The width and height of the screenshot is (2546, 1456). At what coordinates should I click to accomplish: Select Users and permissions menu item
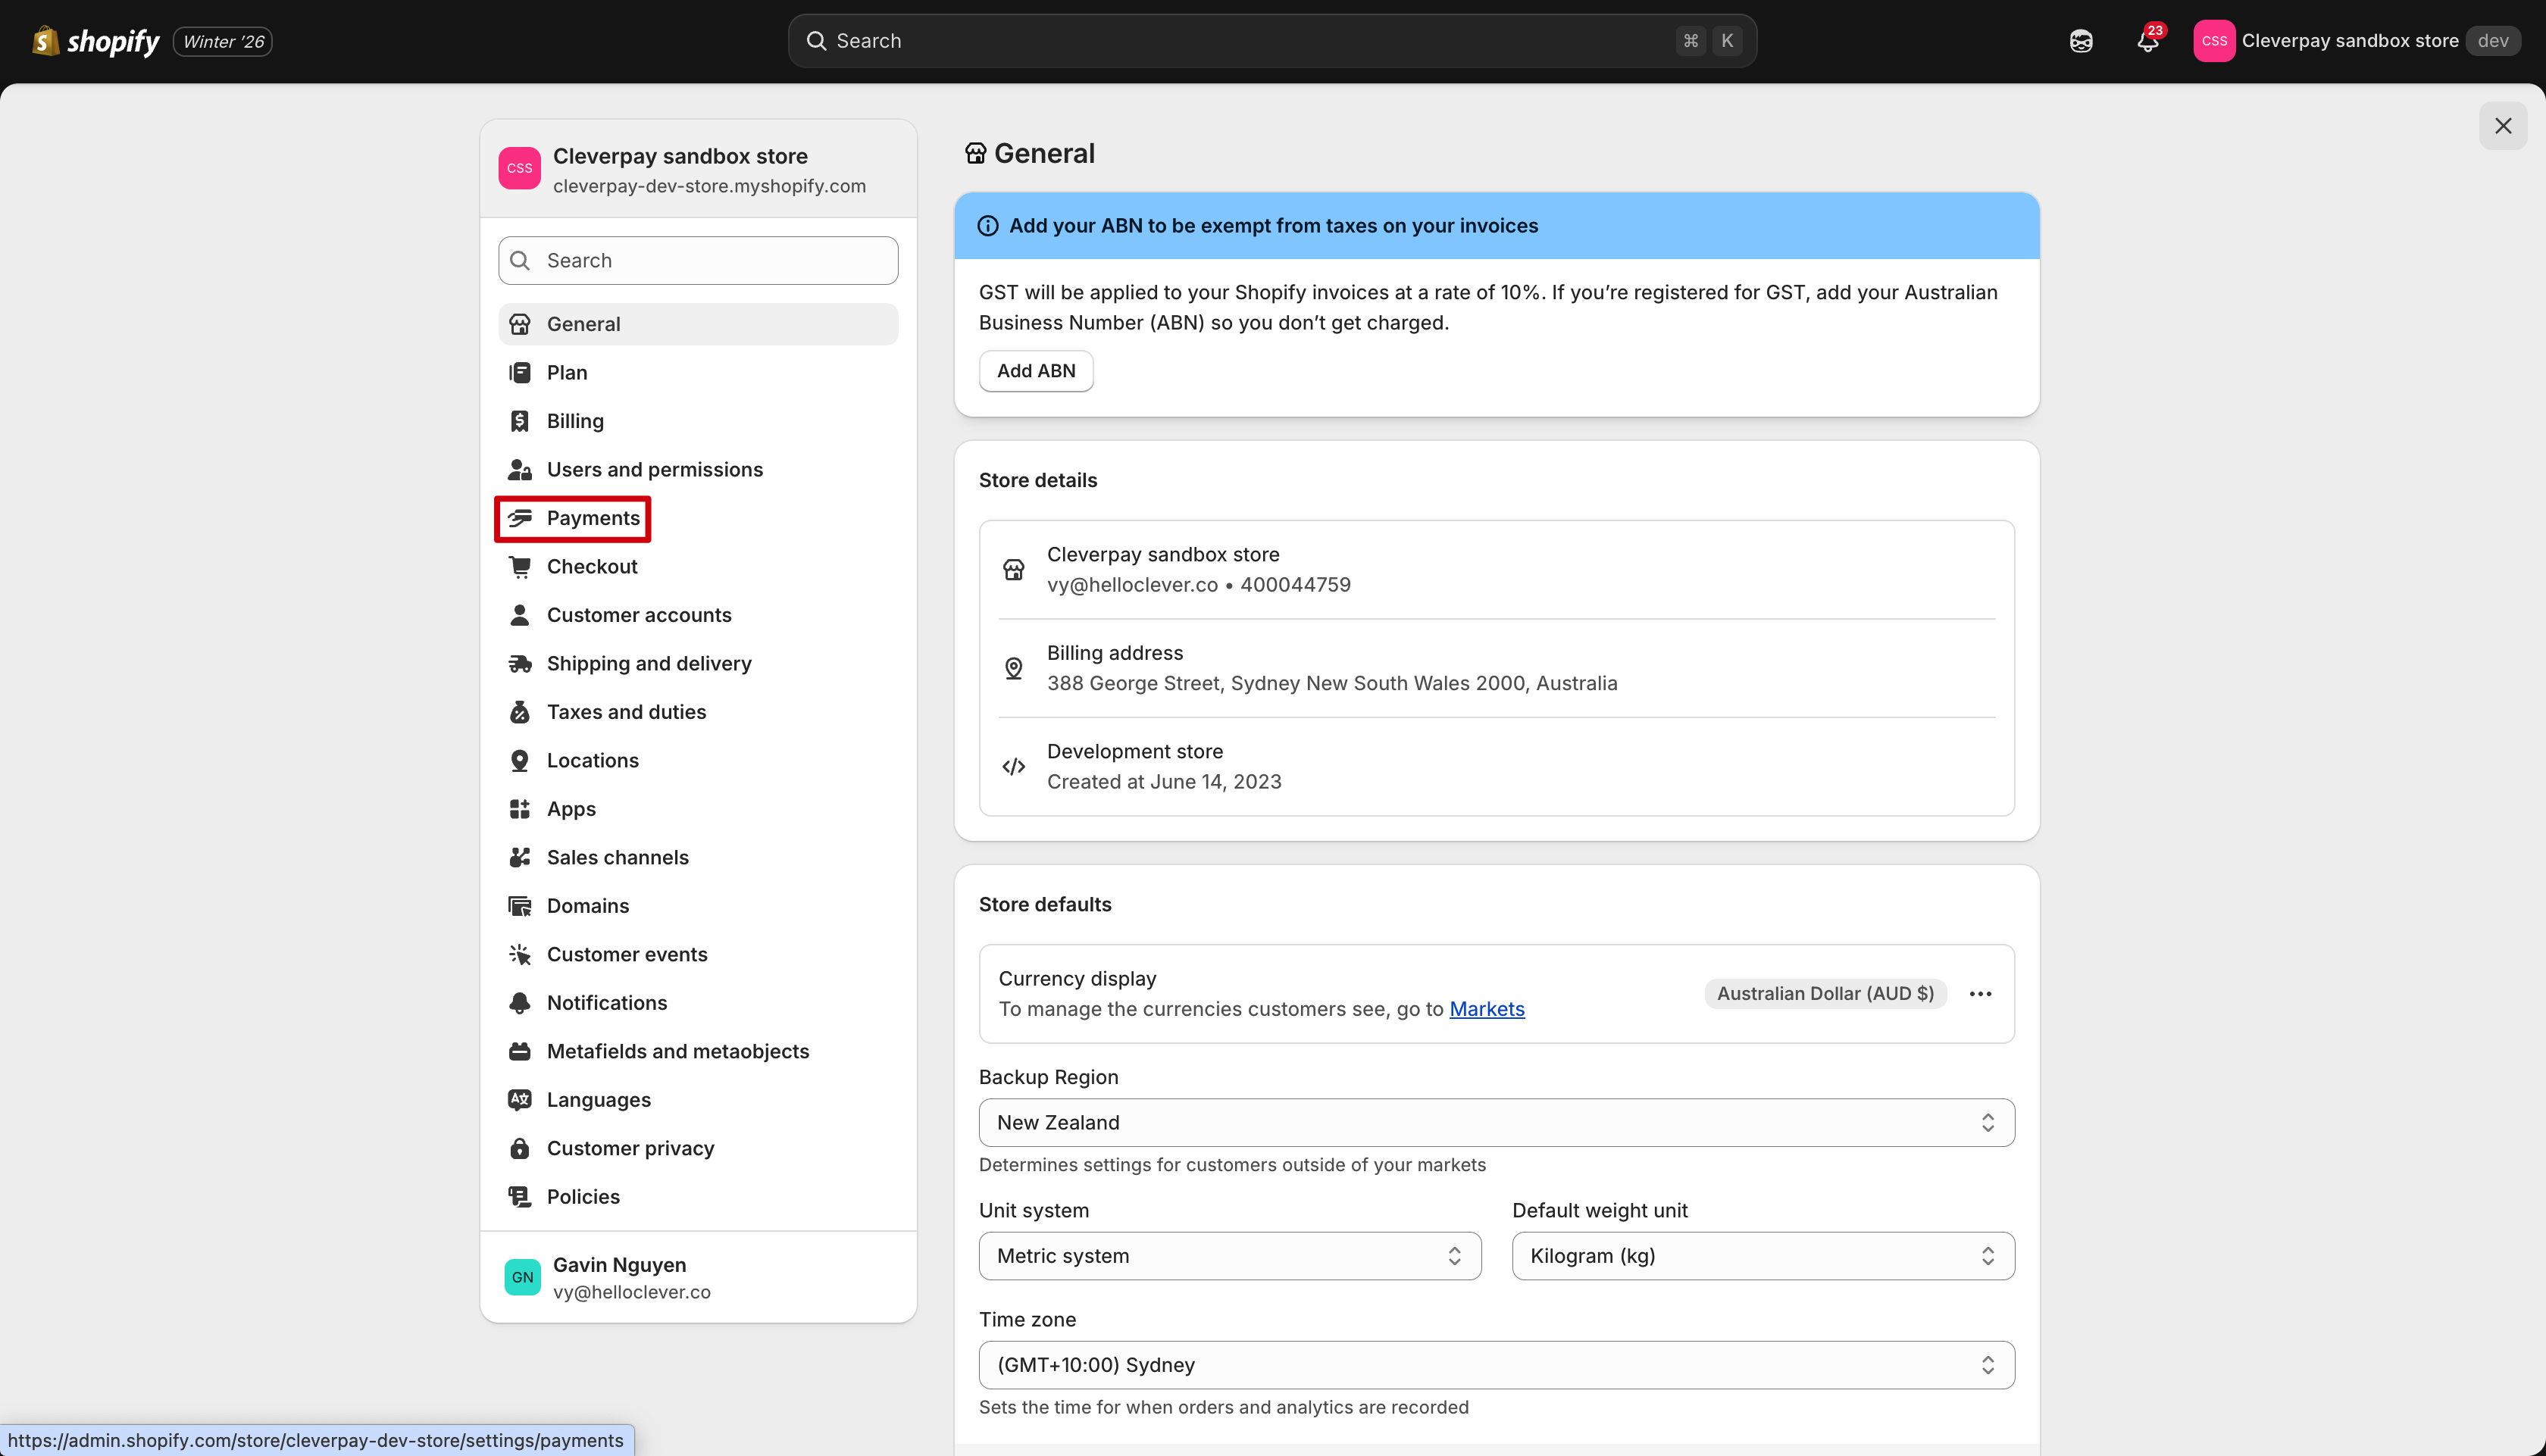654,469
